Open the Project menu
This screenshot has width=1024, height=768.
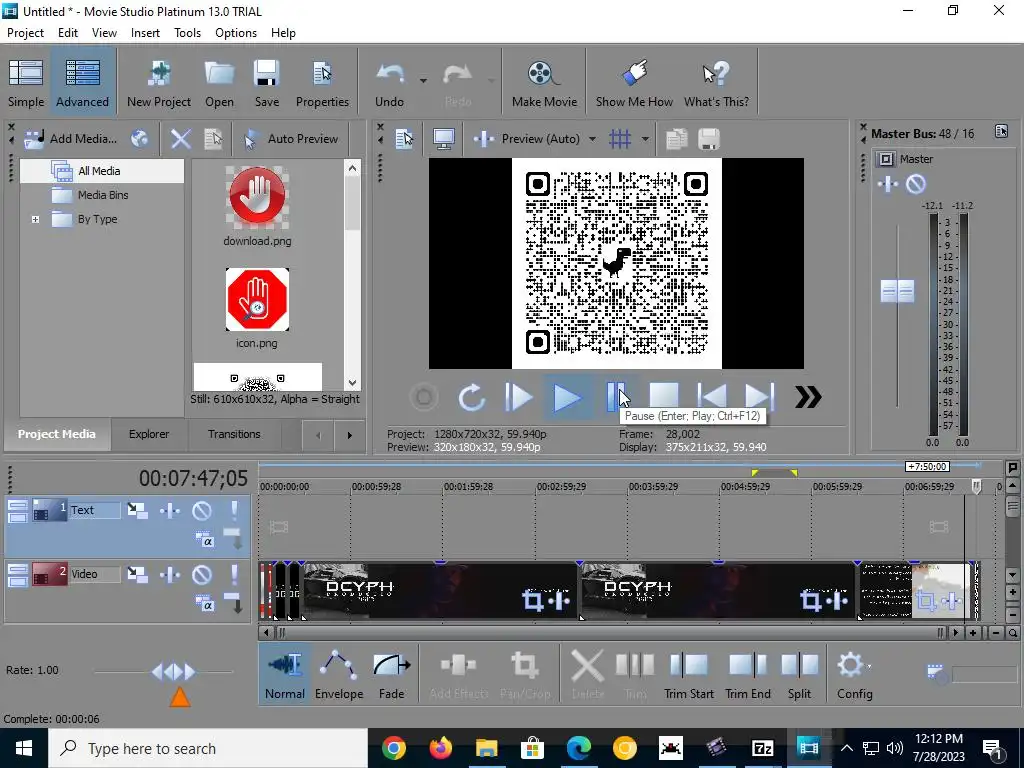pyautogui.click(x=25, y=33)
